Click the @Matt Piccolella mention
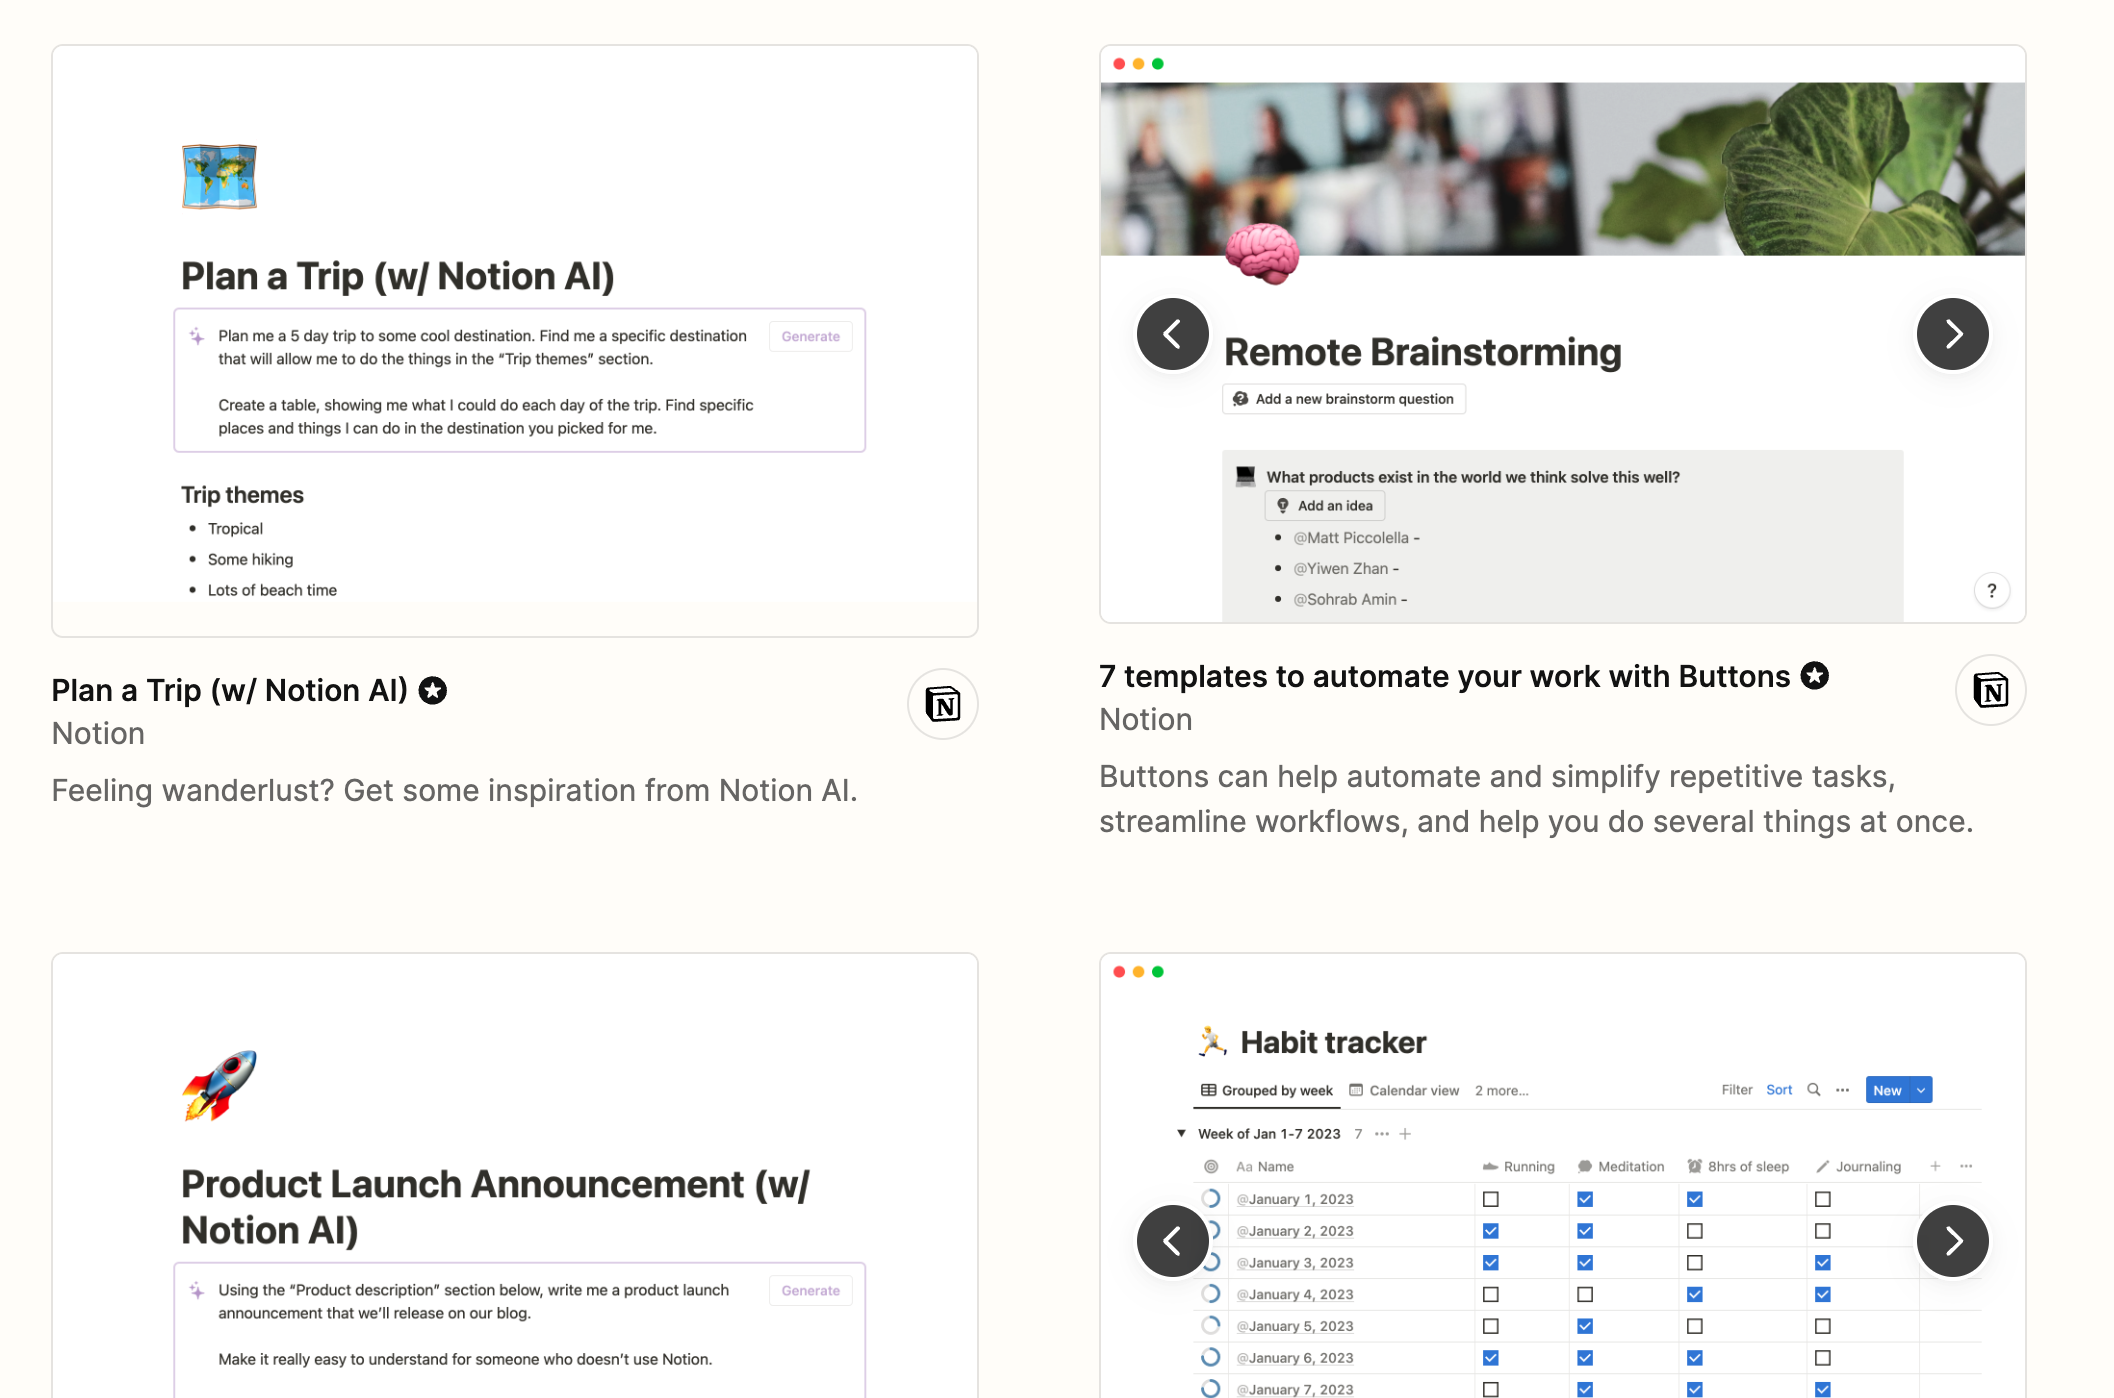Image resolution: width=2114 pixels, height=1398 pixels. (x=1351, y=538)
